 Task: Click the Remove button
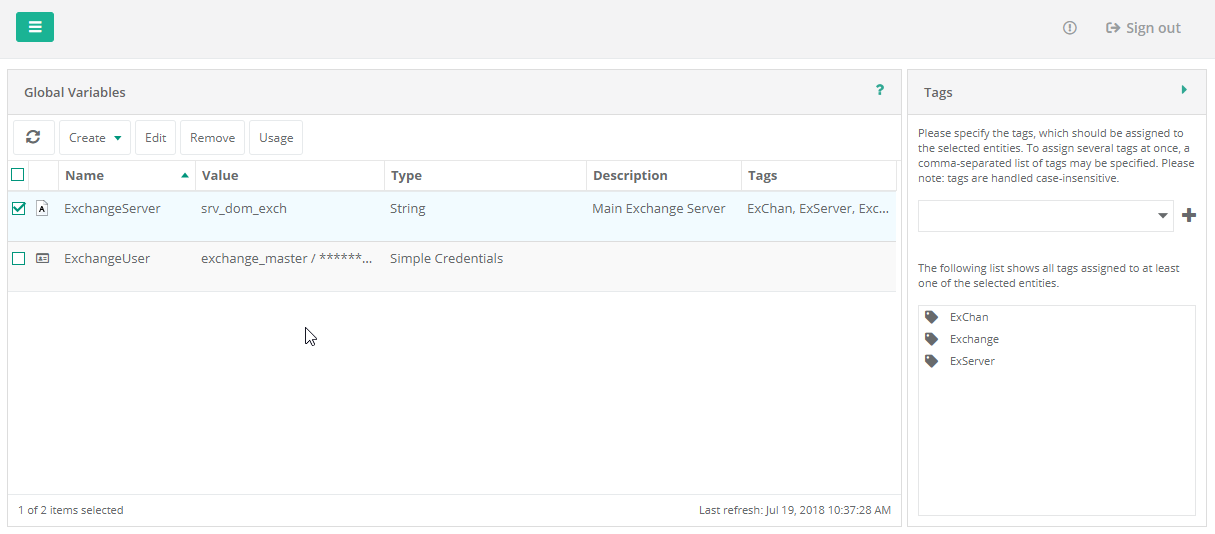(212, 138)
